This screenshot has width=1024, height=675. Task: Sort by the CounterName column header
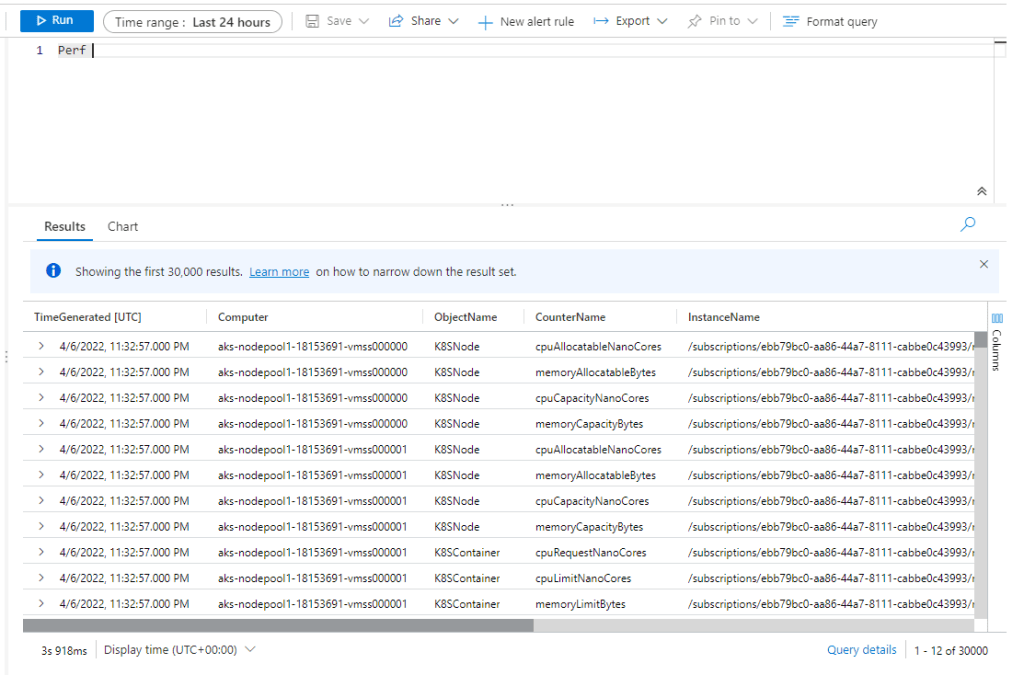[570, 317]
